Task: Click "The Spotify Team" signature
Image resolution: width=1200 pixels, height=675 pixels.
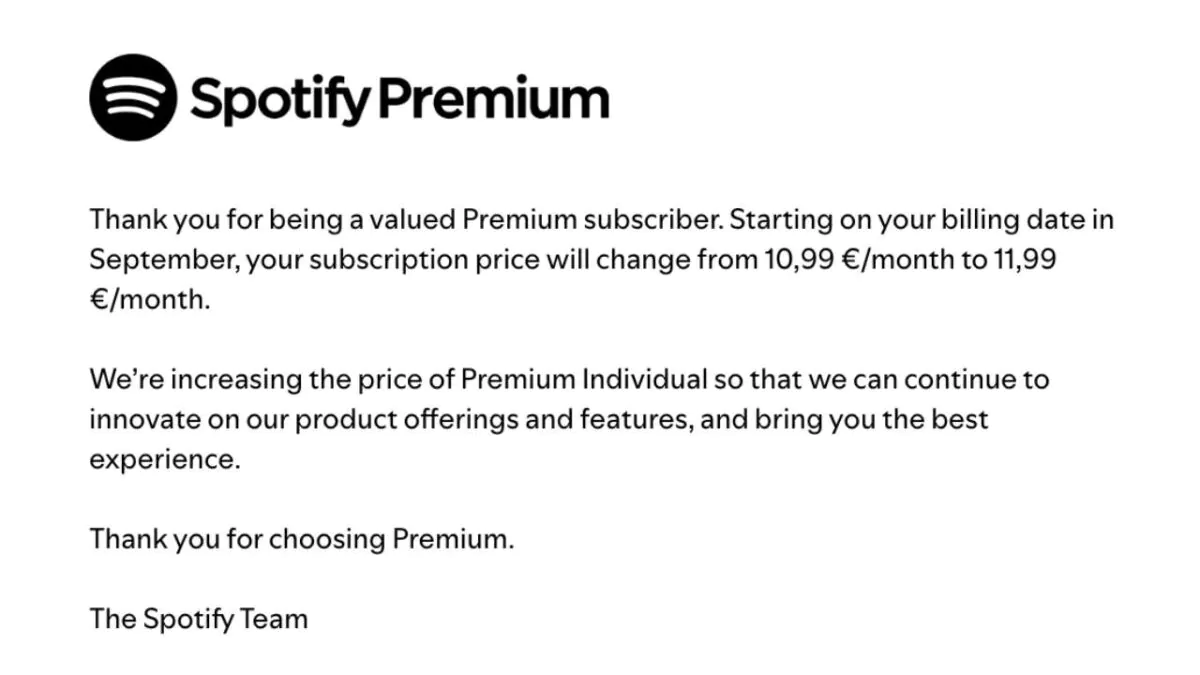Action: tap(198, 619)
